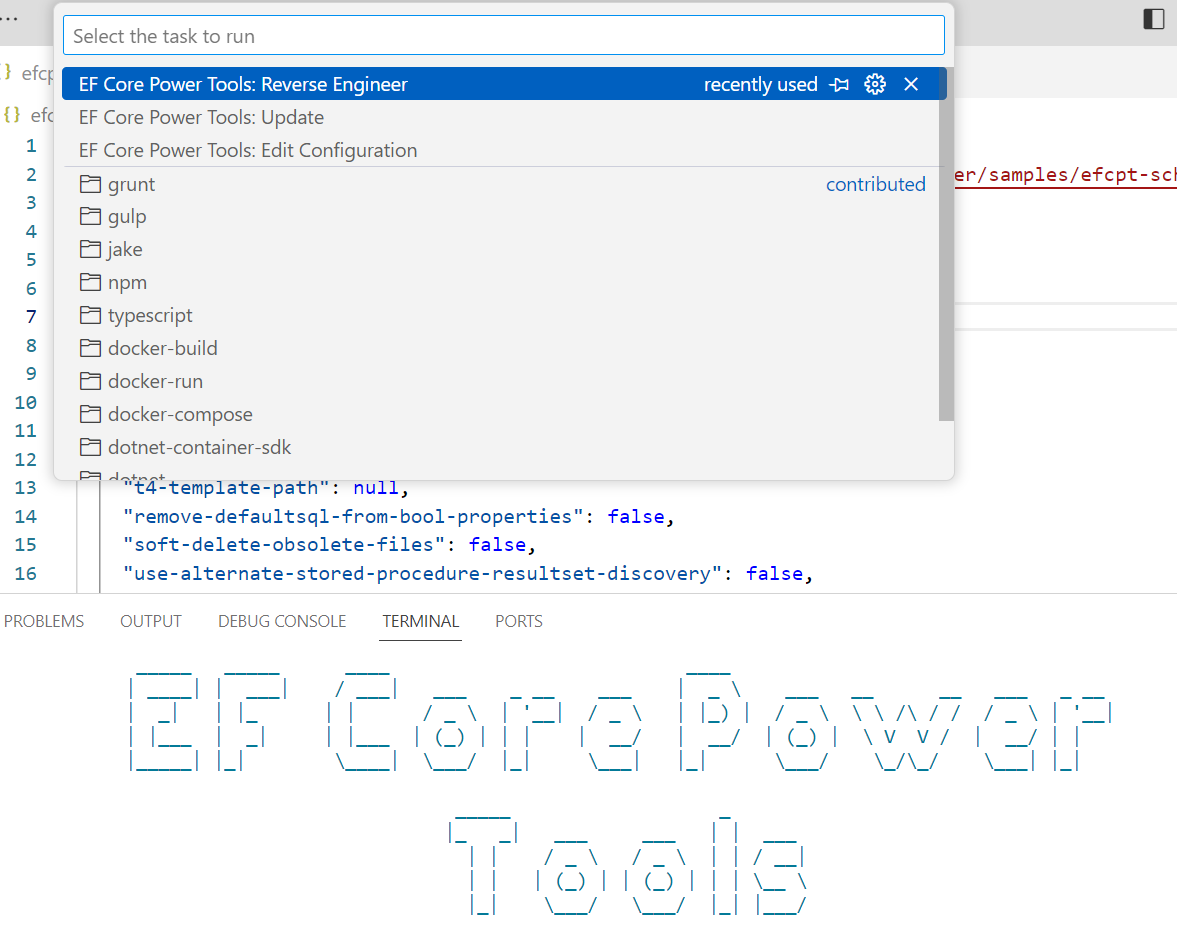Viewport: 1177px width, 925px height.
Task: Open the samples/efcpt-schema URL link
Action: pos(1065,175)
